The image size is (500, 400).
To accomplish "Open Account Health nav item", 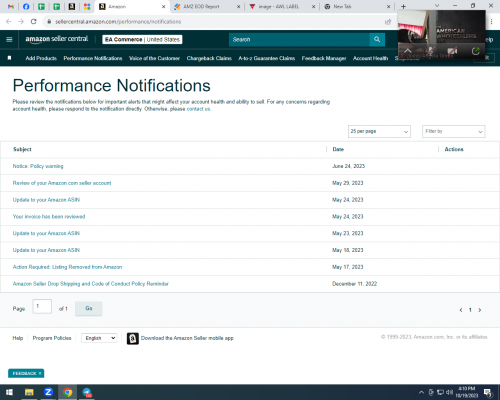I will [371, 58].
